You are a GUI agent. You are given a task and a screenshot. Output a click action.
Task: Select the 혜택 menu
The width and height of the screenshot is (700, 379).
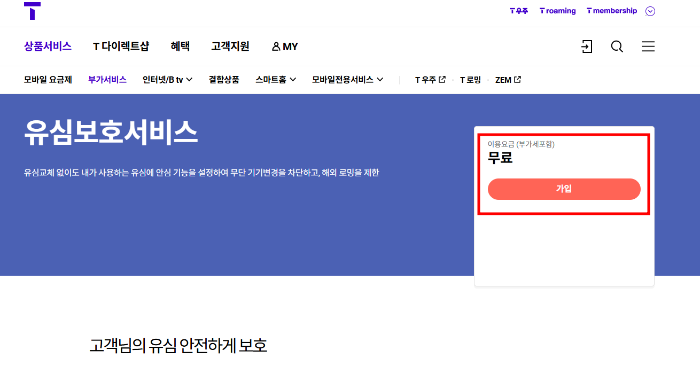(x=180, y=46)
